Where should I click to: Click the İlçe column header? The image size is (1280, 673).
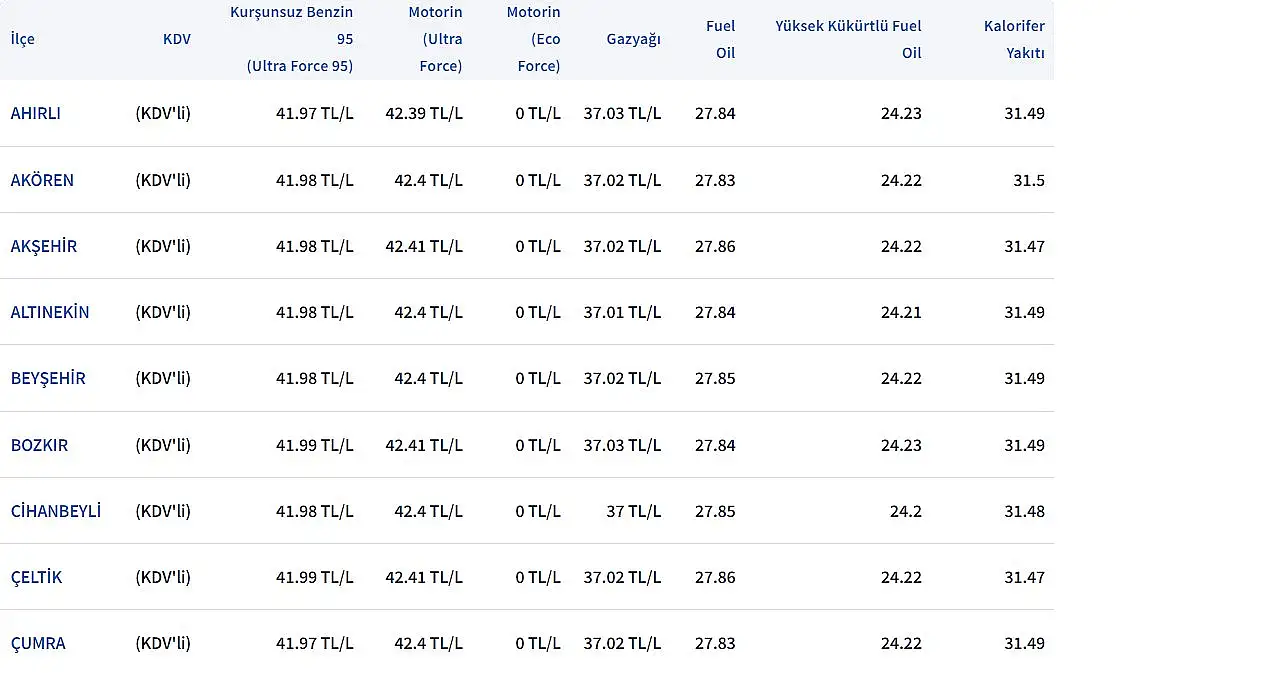point(22,39)
